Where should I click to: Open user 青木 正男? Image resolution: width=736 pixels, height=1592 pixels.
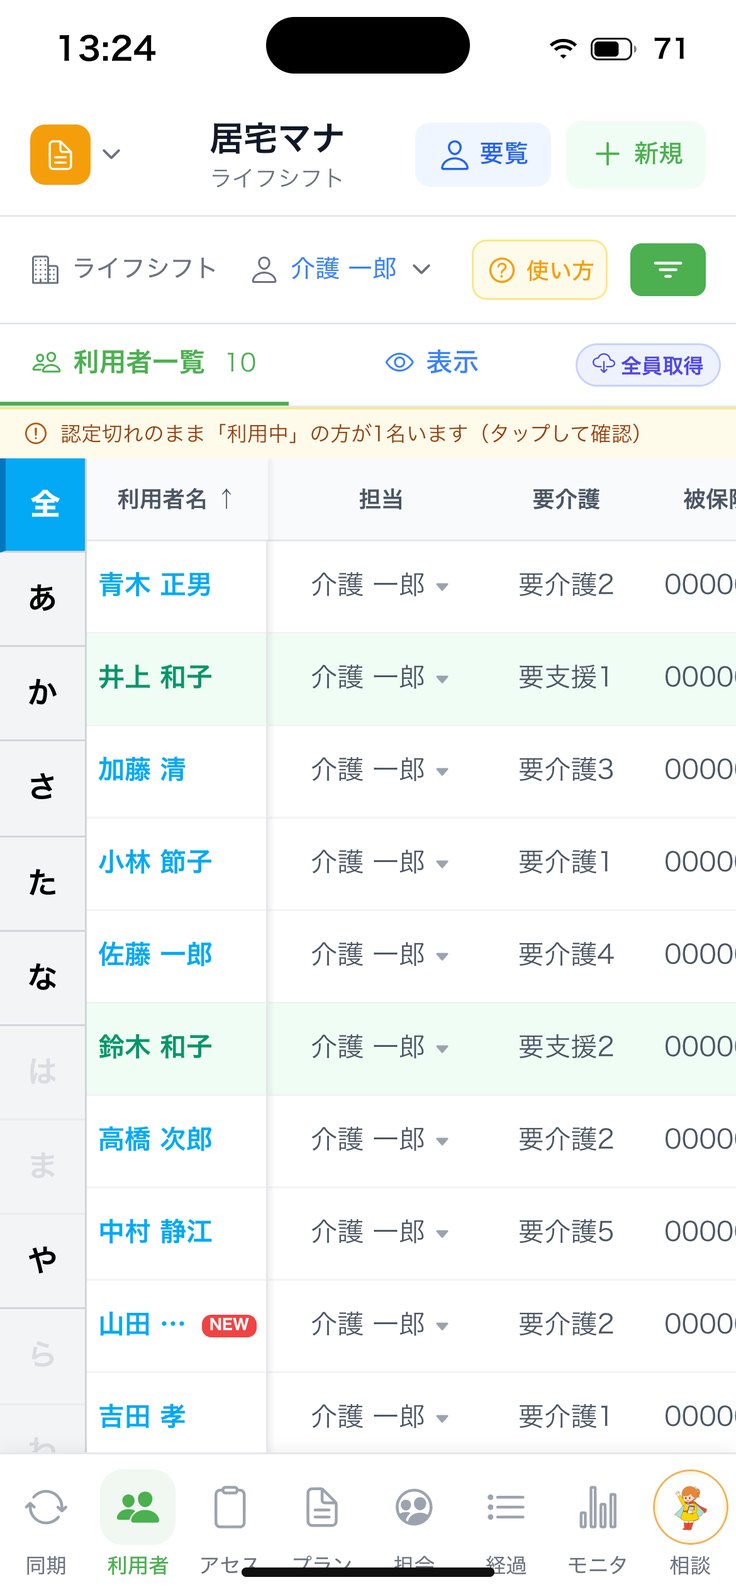[155, 585]
